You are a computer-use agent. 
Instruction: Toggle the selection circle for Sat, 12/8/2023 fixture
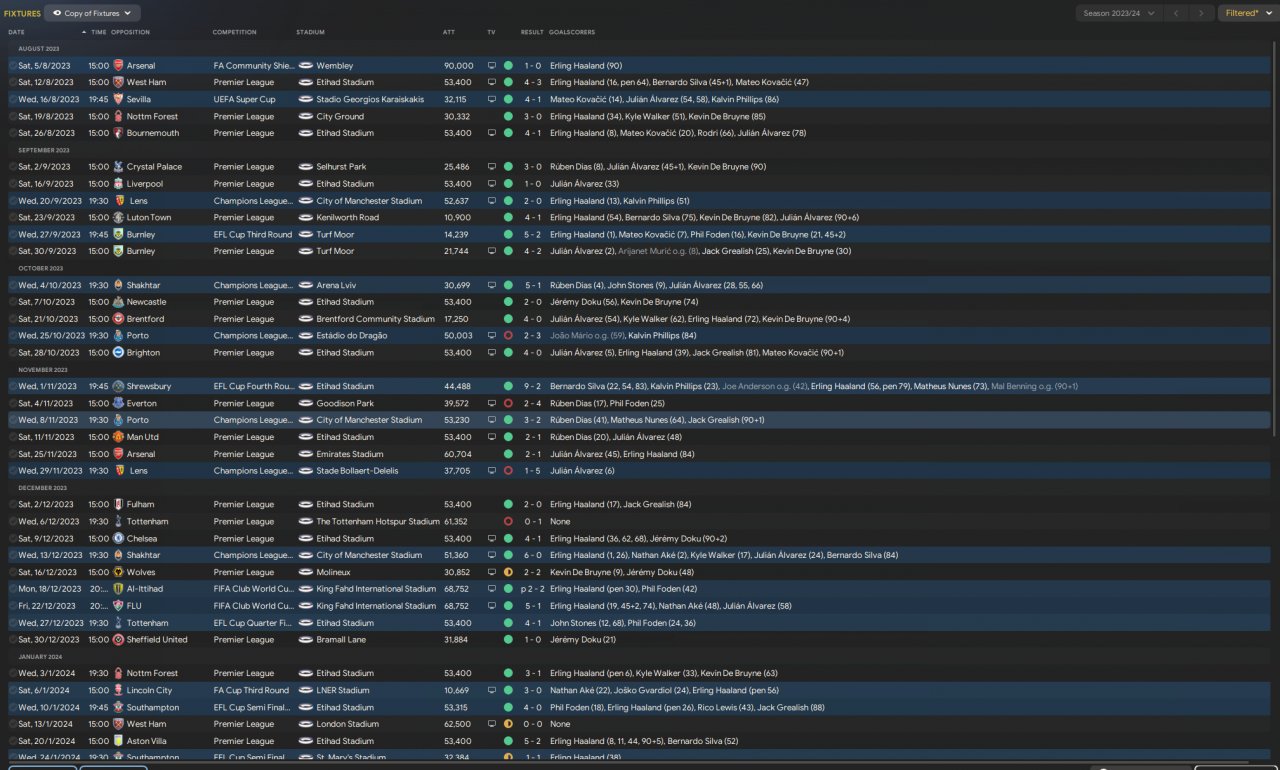click(13, 83)
